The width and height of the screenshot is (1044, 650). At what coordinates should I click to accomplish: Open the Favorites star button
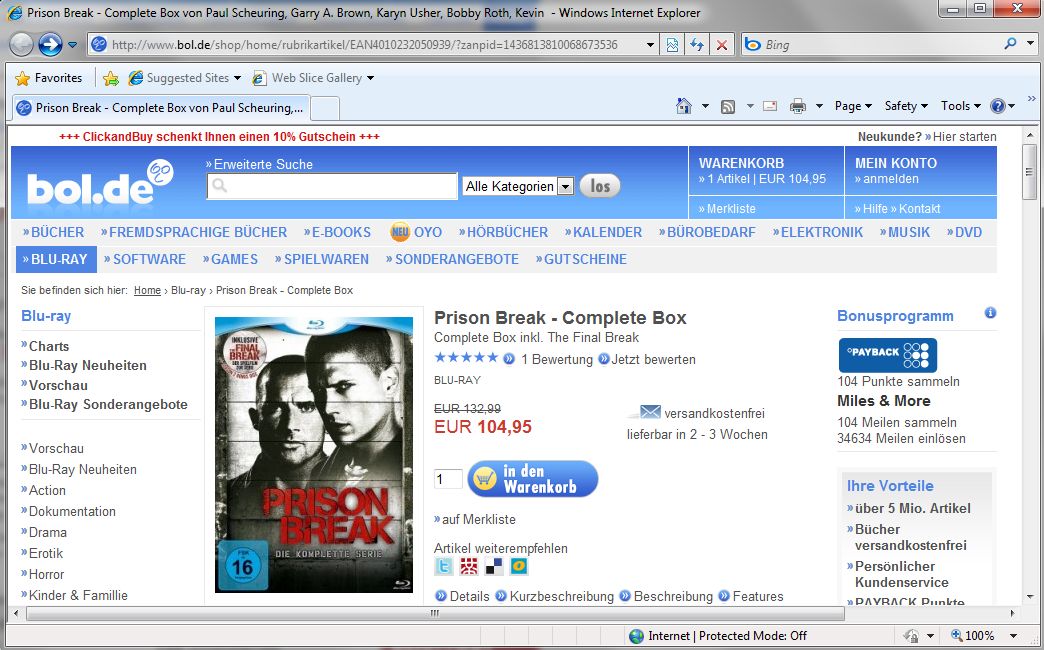49,78
